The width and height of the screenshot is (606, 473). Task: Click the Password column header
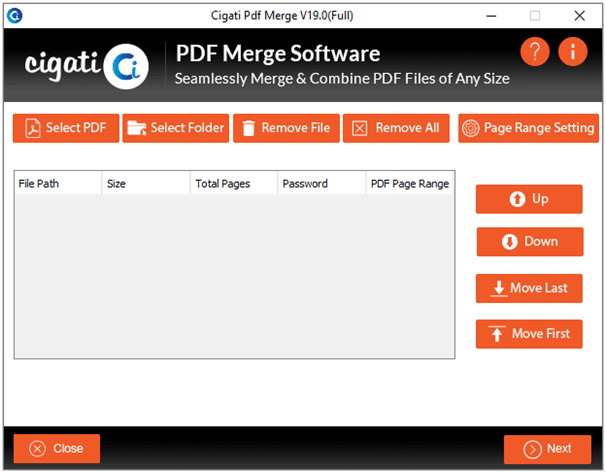(x=322, y=184)
